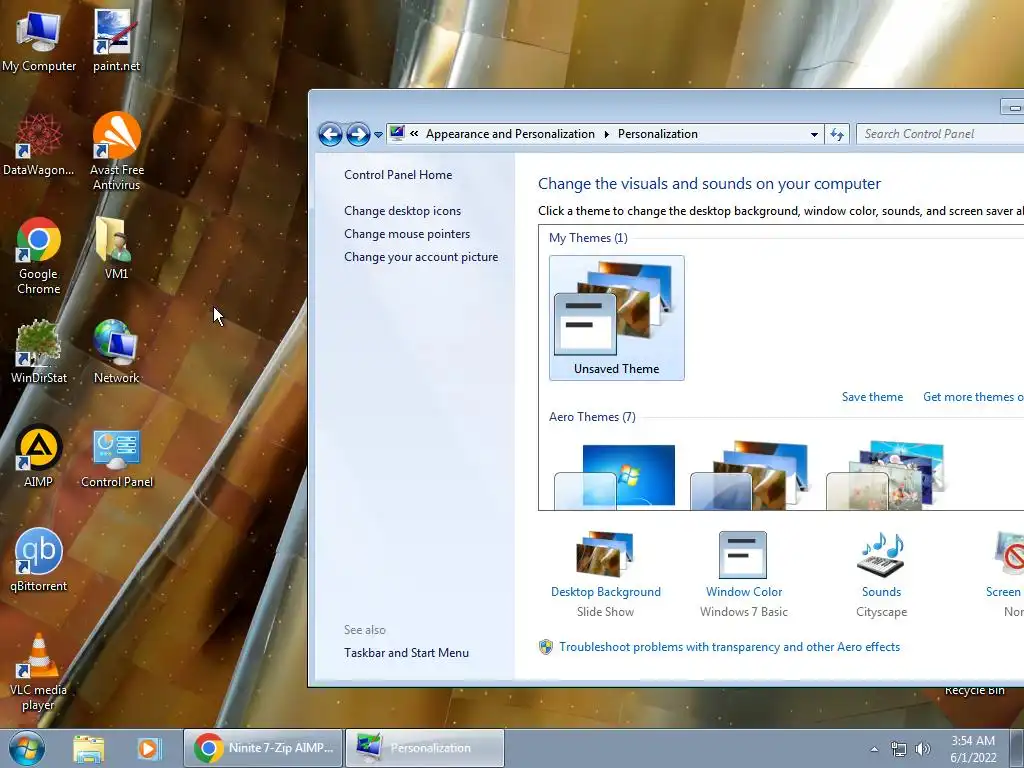Screen dimensions: 1024x768
Task: Select the VM1 folder on desktop
Action: click(x=116, y=248)
